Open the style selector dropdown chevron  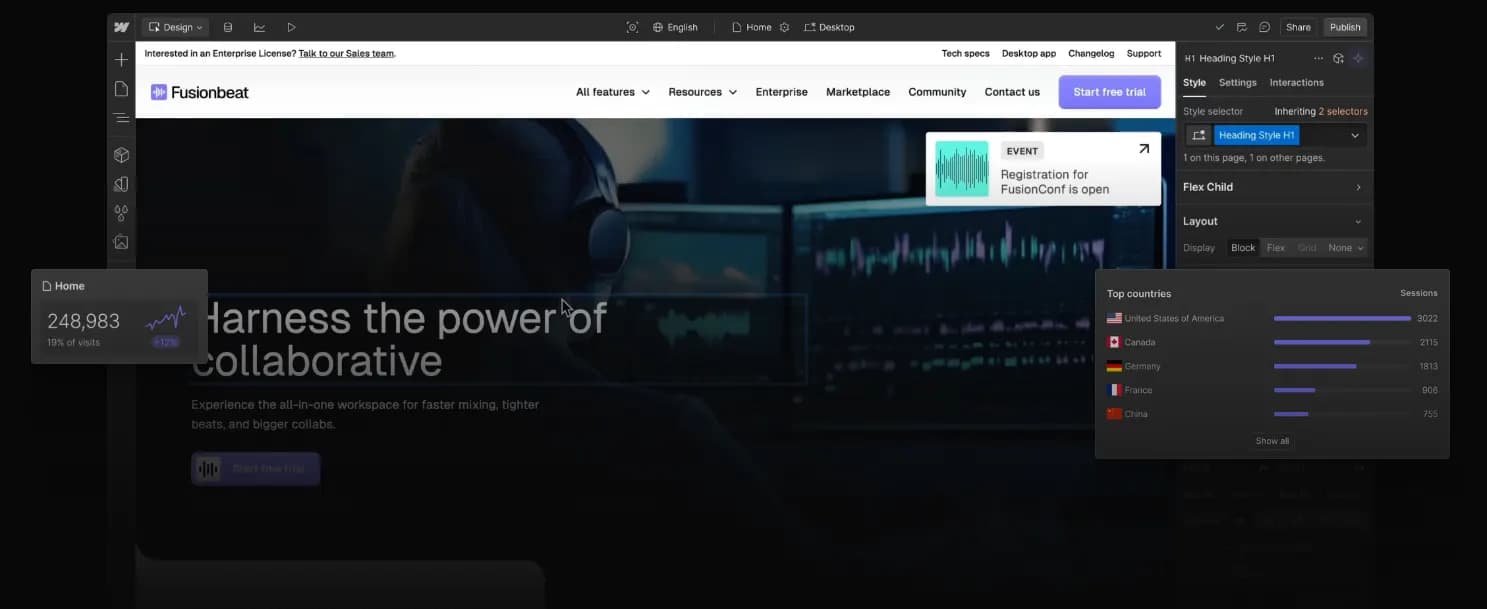click(1355, 135)
